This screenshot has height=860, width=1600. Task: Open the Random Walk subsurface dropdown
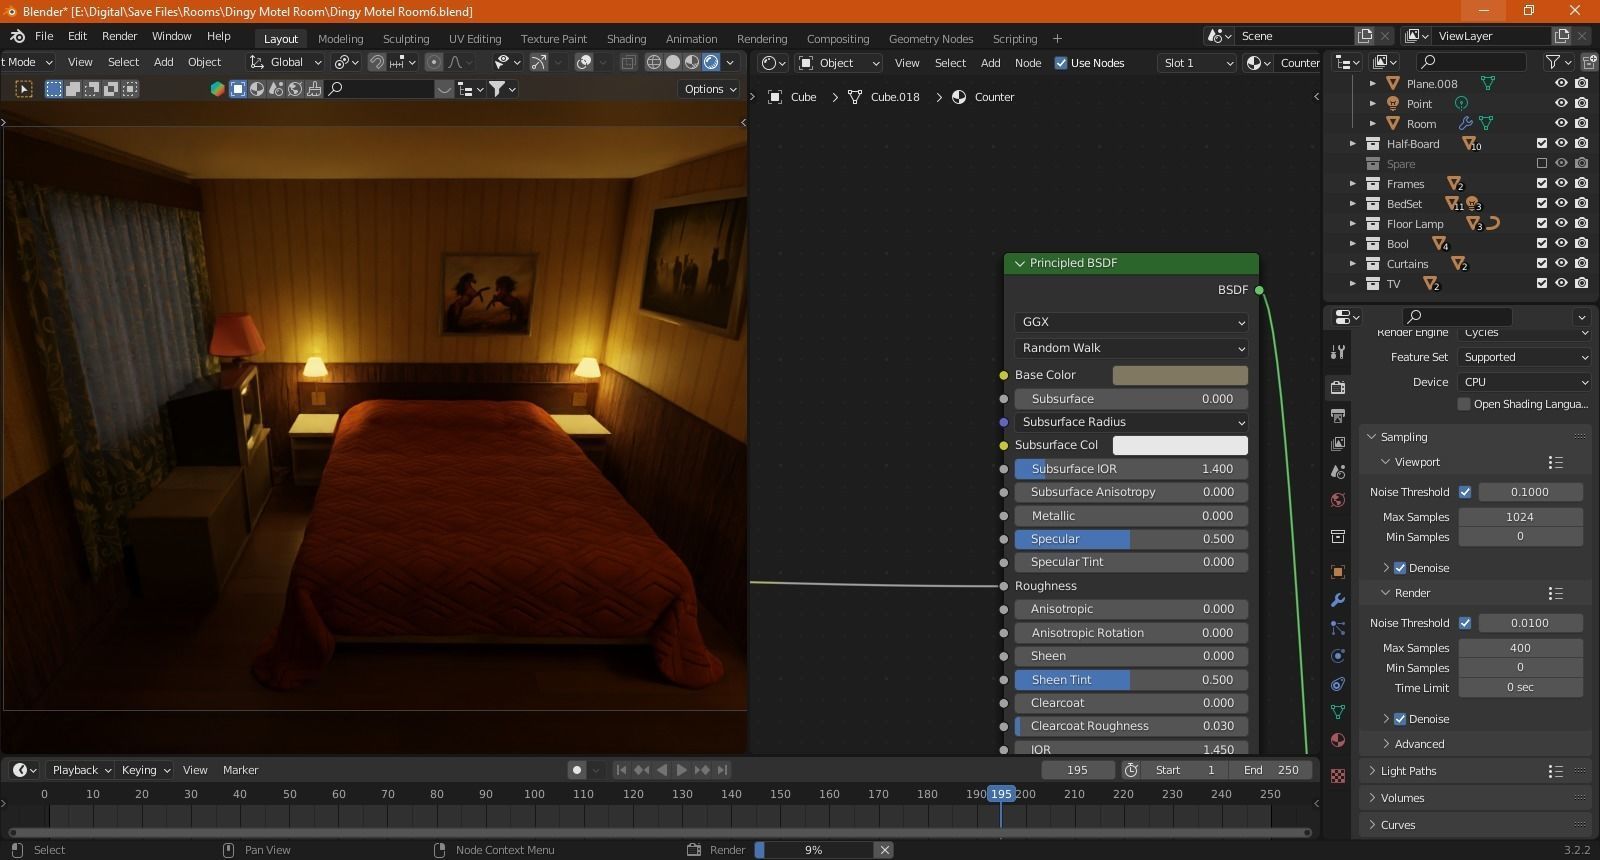[1131, 348]
